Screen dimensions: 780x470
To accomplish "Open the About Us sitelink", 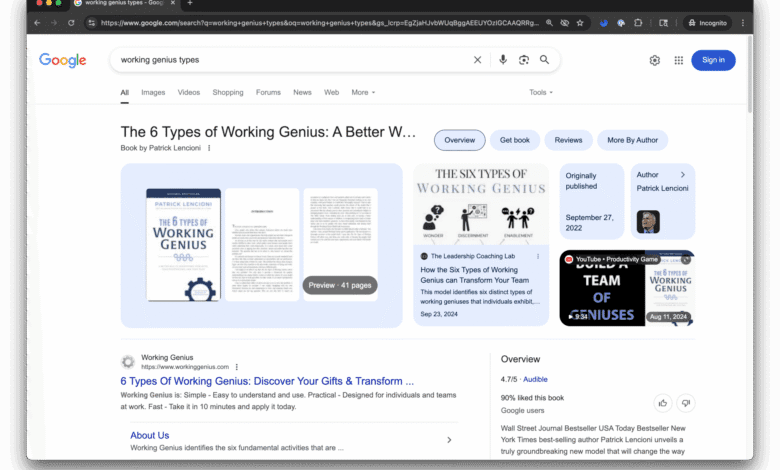I will (x=150, y=436).
